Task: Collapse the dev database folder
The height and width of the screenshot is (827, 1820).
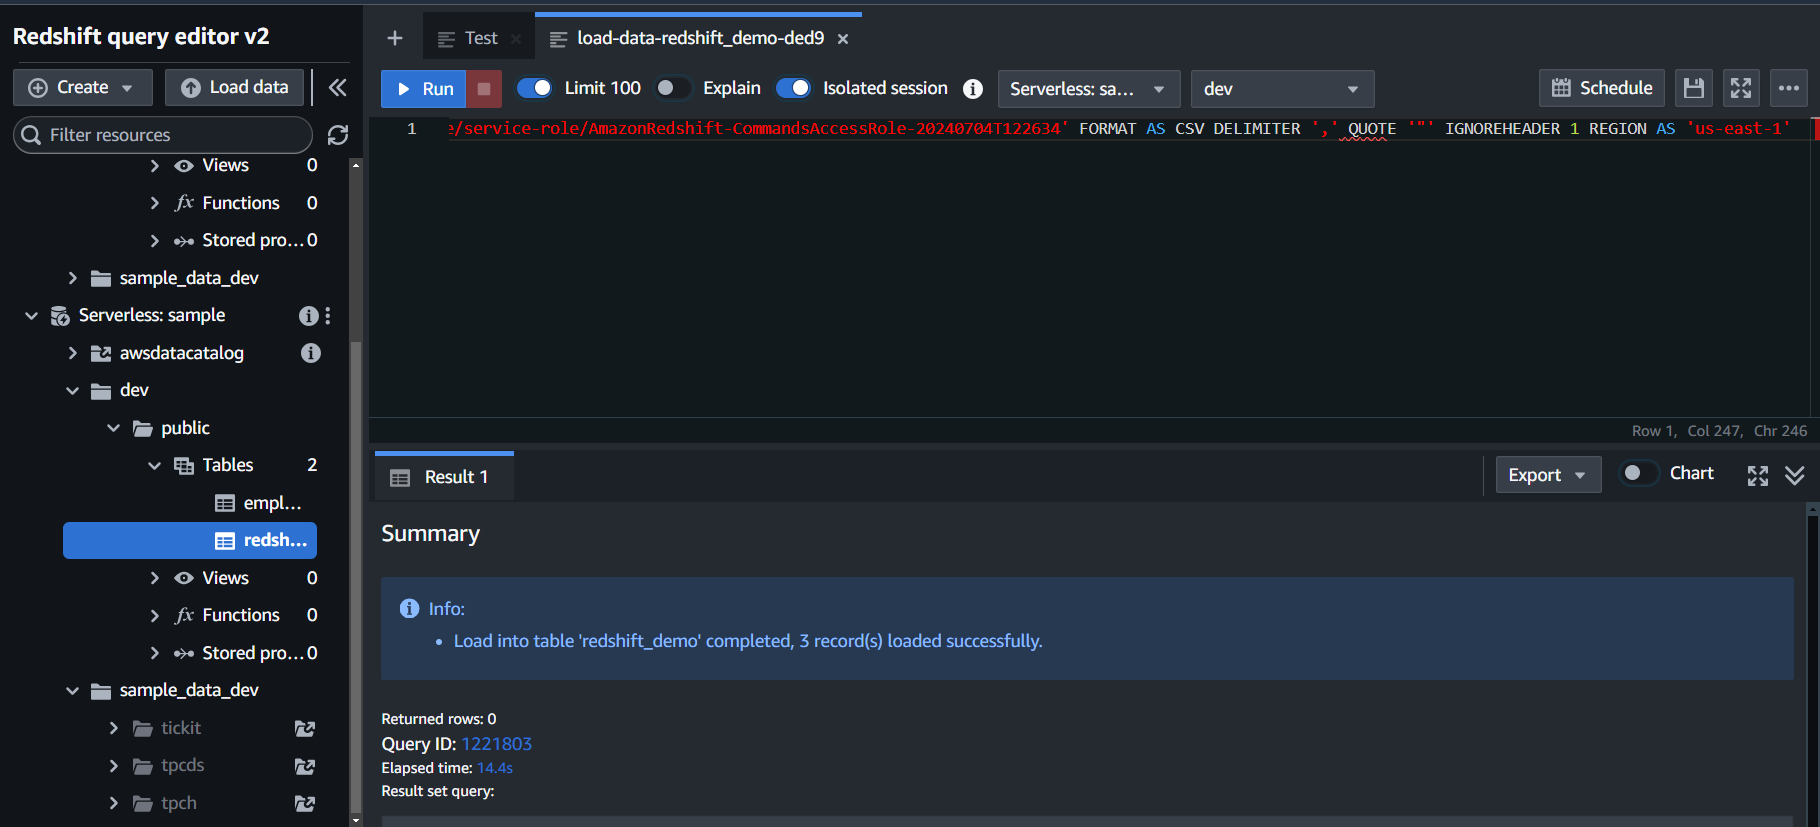Action: (72, 391)
